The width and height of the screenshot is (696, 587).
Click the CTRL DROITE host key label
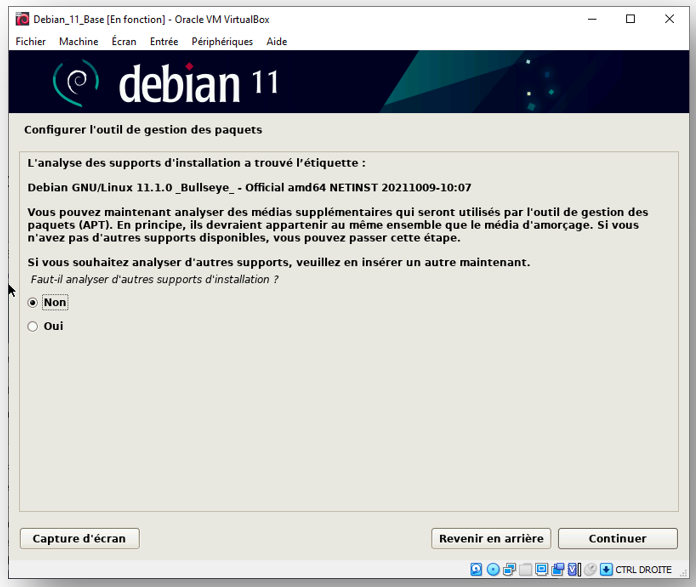coord(643,570)
